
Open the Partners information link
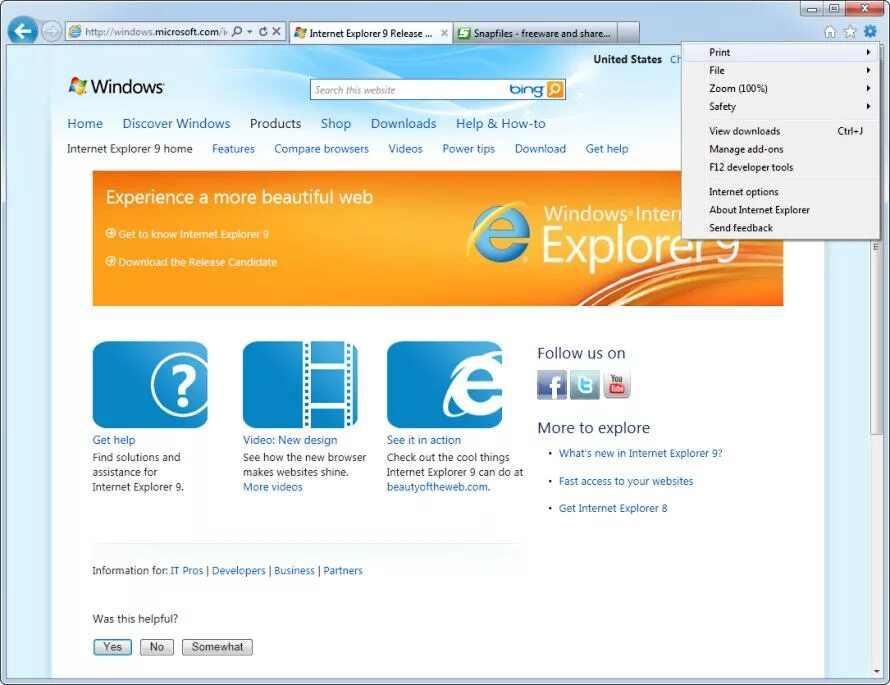pyautogui.click(x=343, y=571)
